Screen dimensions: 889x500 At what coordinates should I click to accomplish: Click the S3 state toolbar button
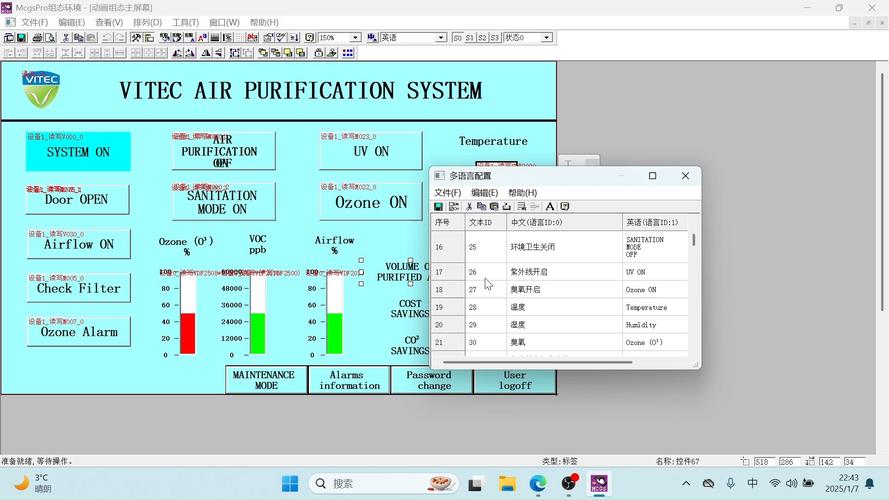pyautogui.click(x=493, y=38)
